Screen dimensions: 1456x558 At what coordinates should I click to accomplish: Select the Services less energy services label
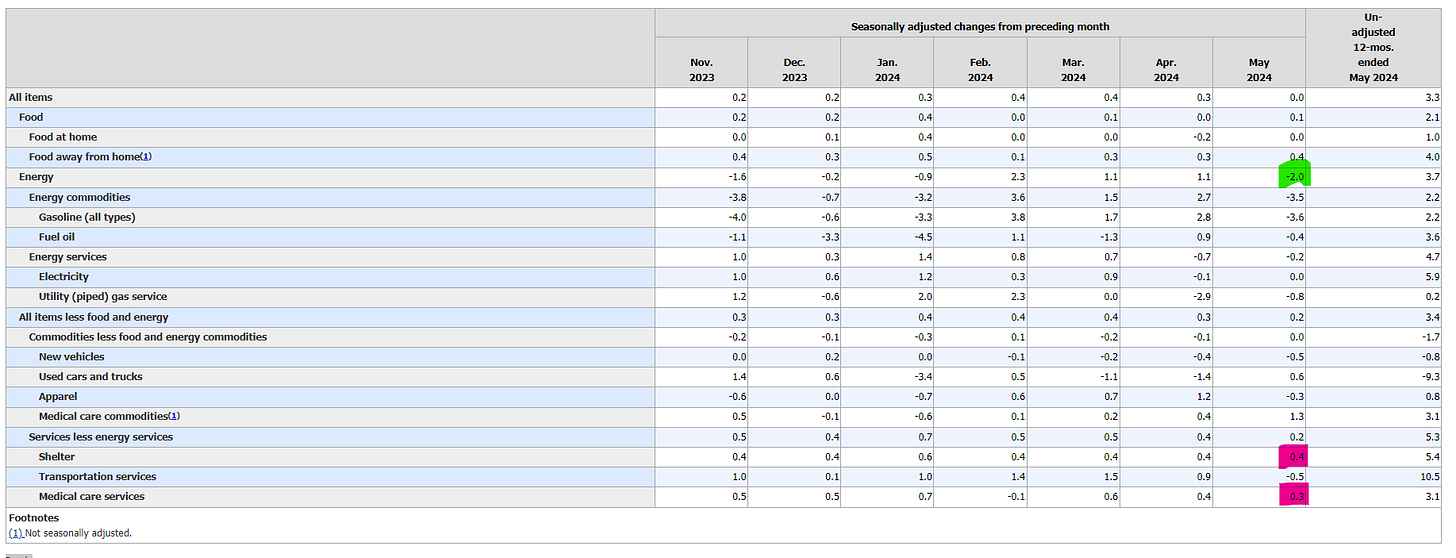[101, 437]
